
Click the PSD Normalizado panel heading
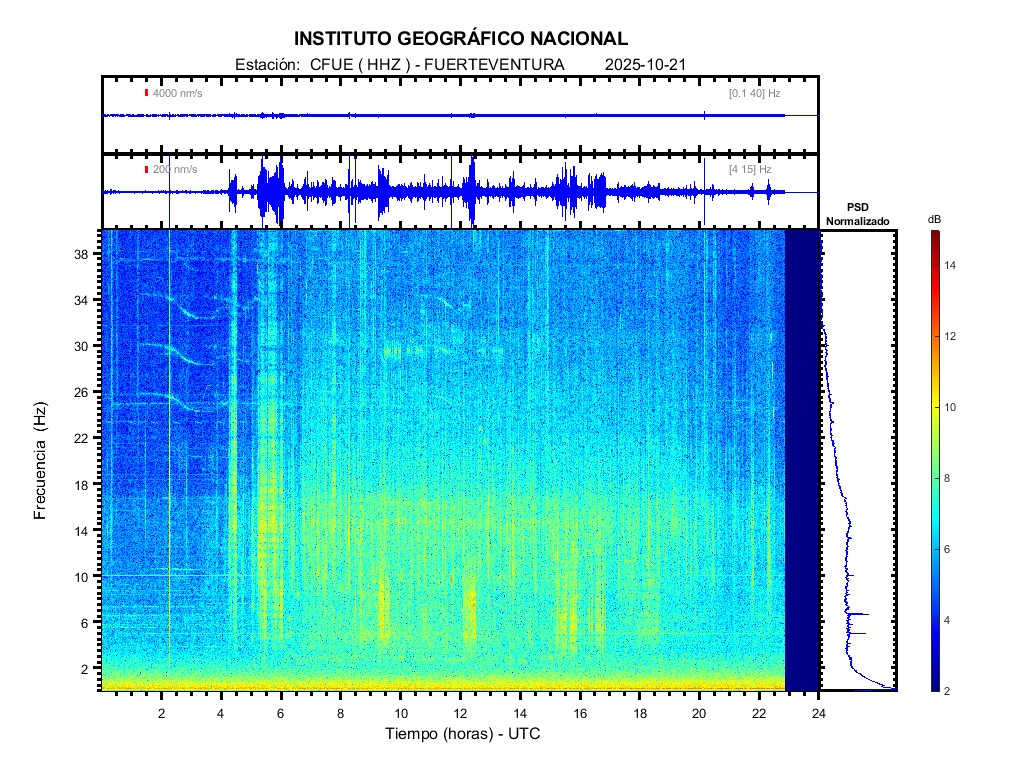[857, 214]
